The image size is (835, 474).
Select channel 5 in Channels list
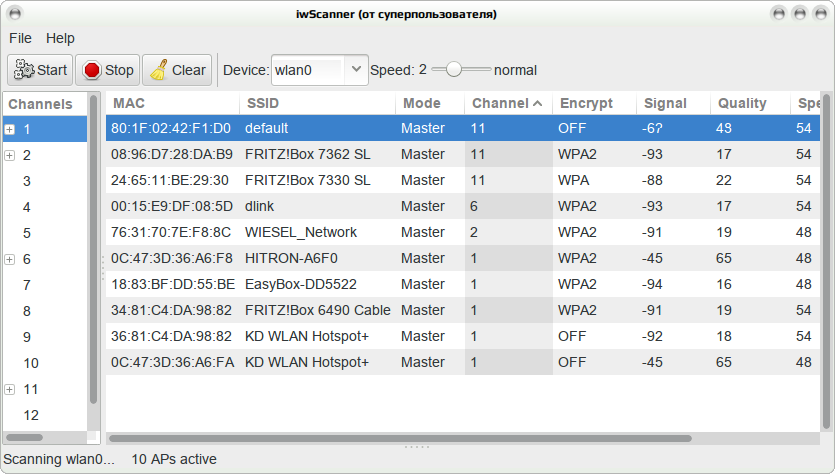[45, 233]
